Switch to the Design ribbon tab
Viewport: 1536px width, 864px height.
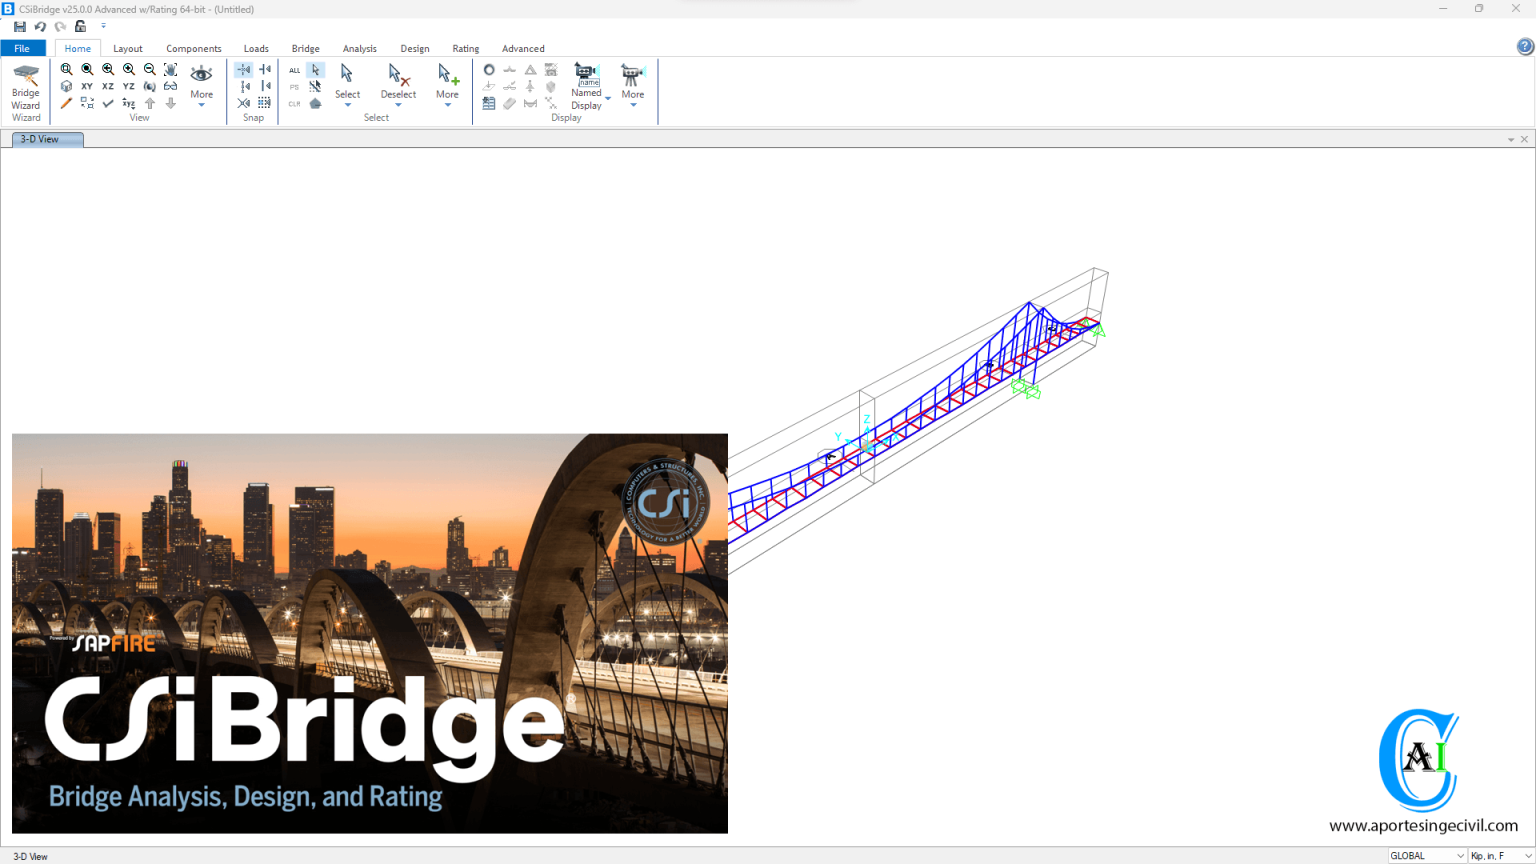pyautogui.click(x=415, y=48)
